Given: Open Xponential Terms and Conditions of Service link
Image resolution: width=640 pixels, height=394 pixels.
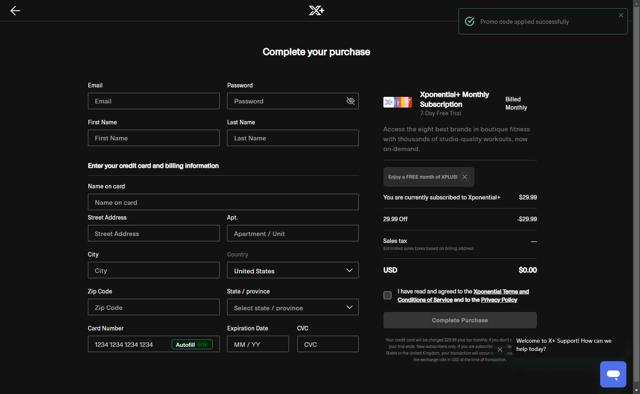Looking at the screenshot, I should click(463, 296).
